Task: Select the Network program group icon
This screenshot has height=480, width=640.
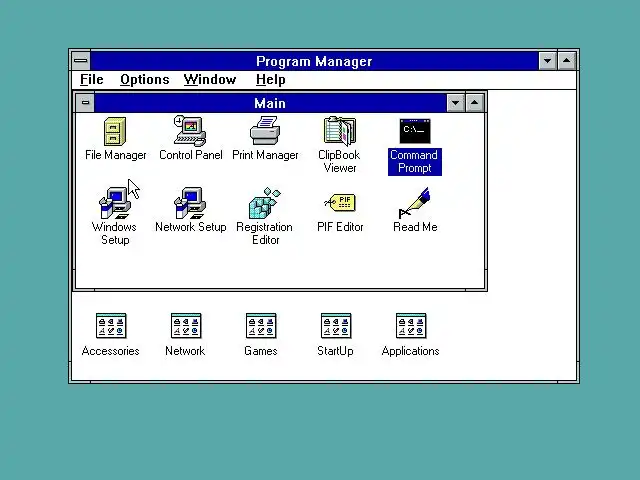Action: point(186,326)
